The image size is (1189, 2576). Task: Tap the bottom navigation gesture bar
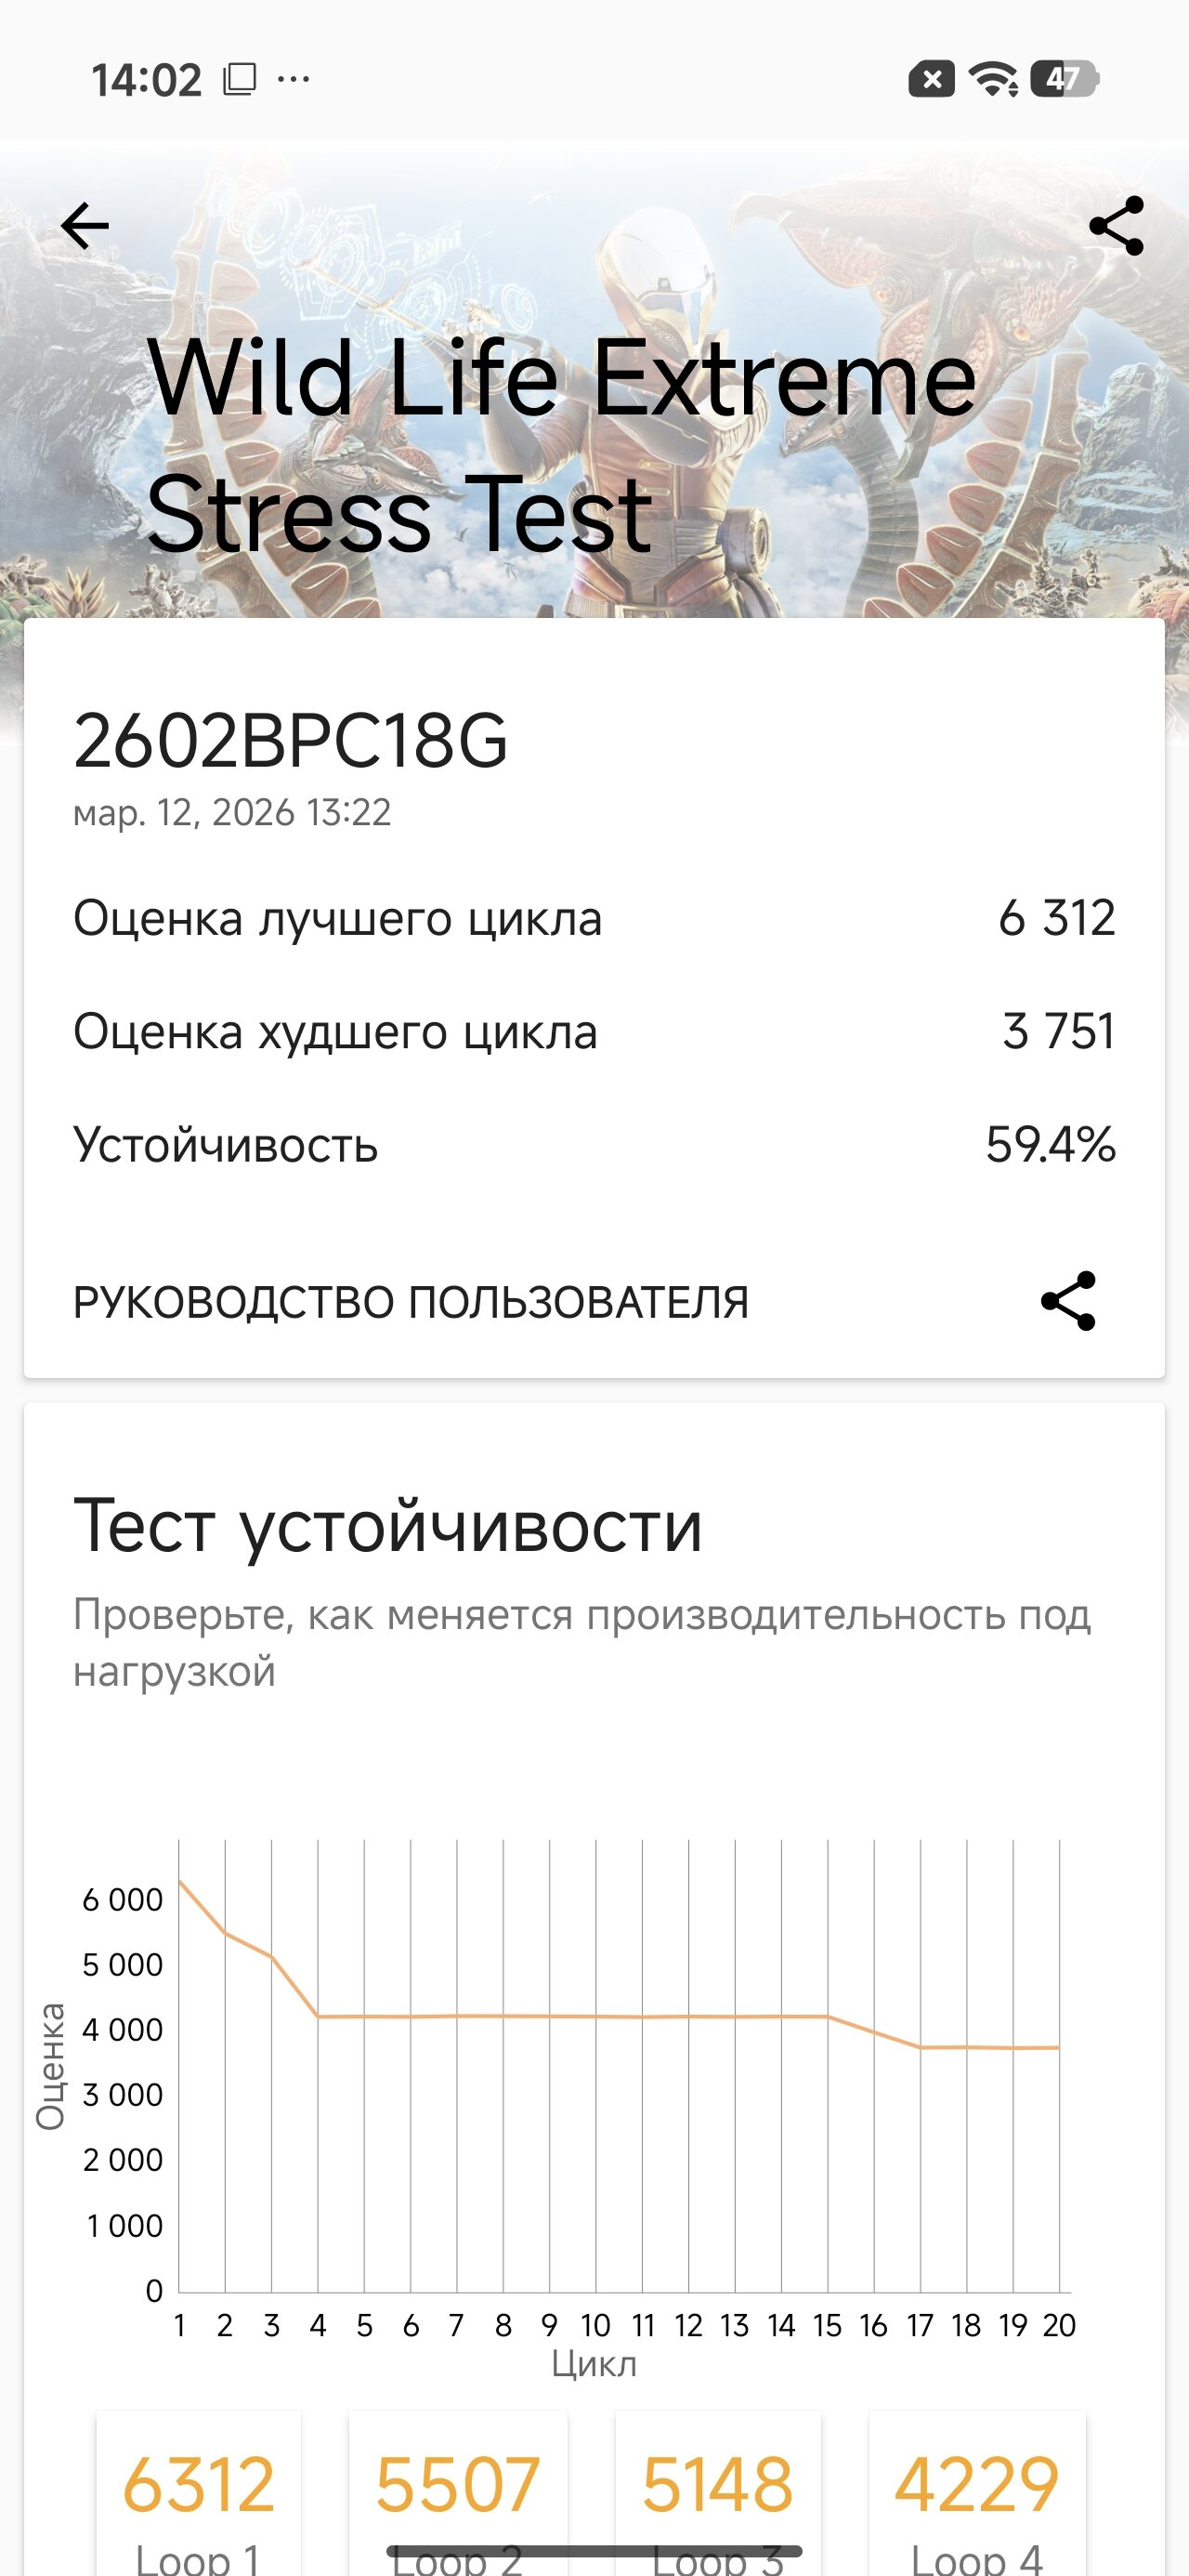click(x=594, y=2549)
